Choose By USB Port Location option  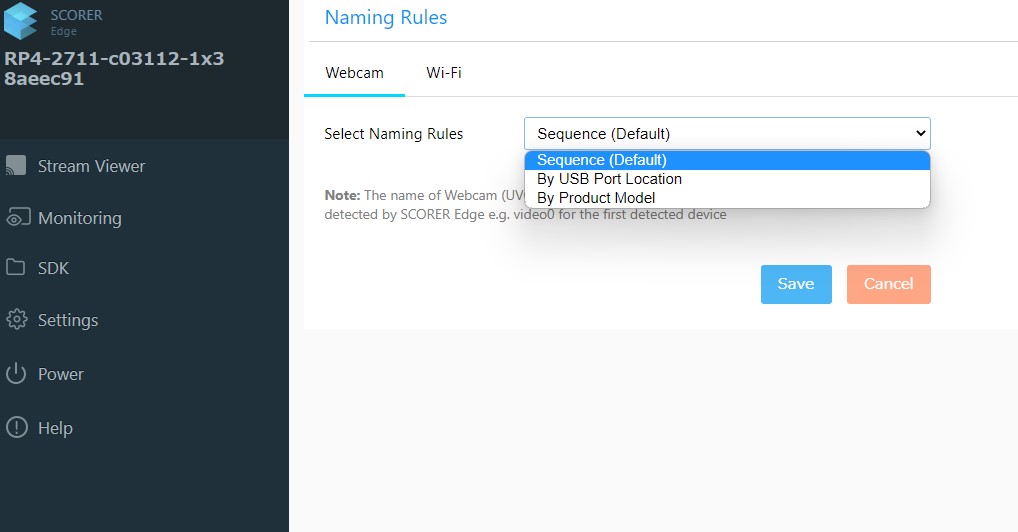coord(609,179)
